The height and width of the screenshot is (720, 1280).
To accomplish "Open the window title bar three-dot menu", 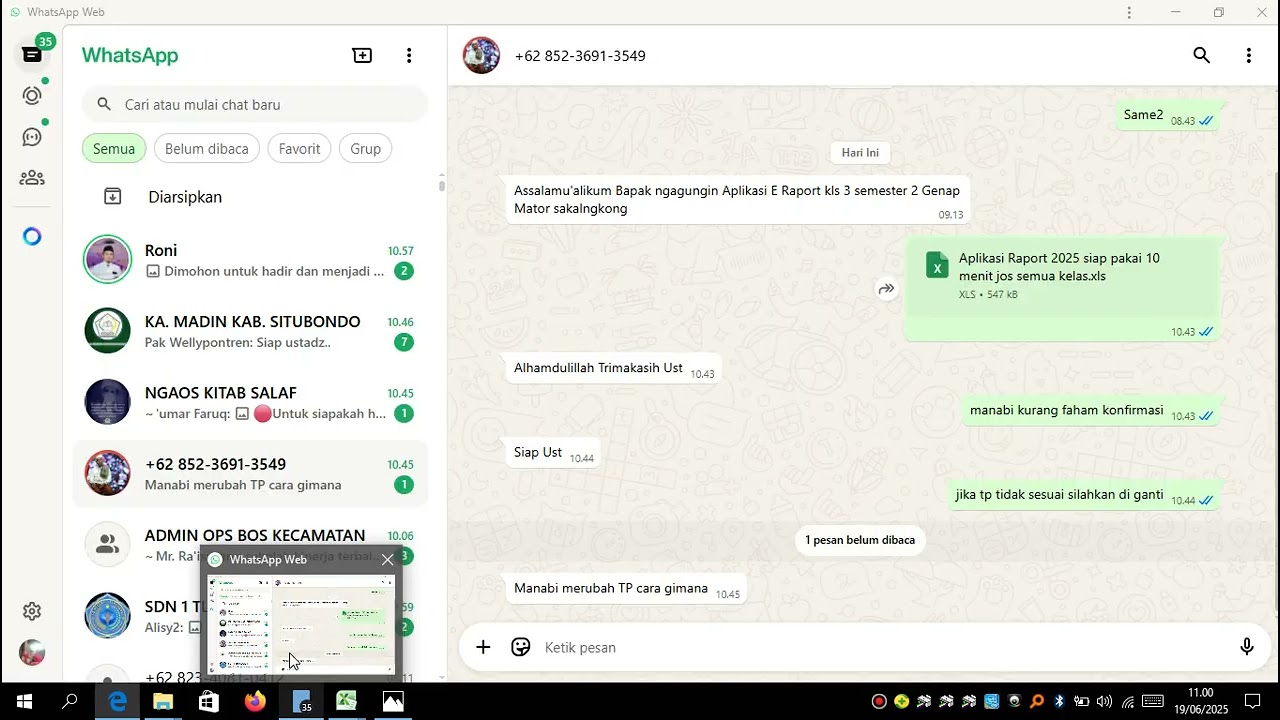I will [x=1129, y=12].
